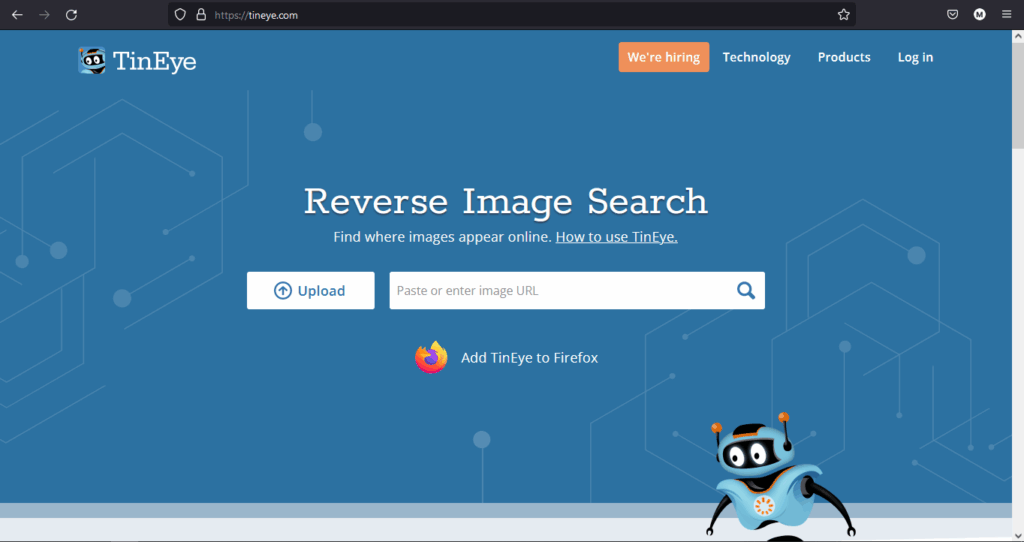Open the Technology menu item
Screen dimensions: 1024x542
click(x=756, y=57)
